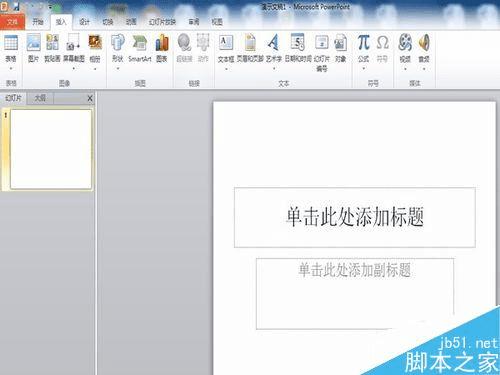500x375 pixels.
Task: Select the Slides (幻灯片) pane tab
Action: (13, 98)
